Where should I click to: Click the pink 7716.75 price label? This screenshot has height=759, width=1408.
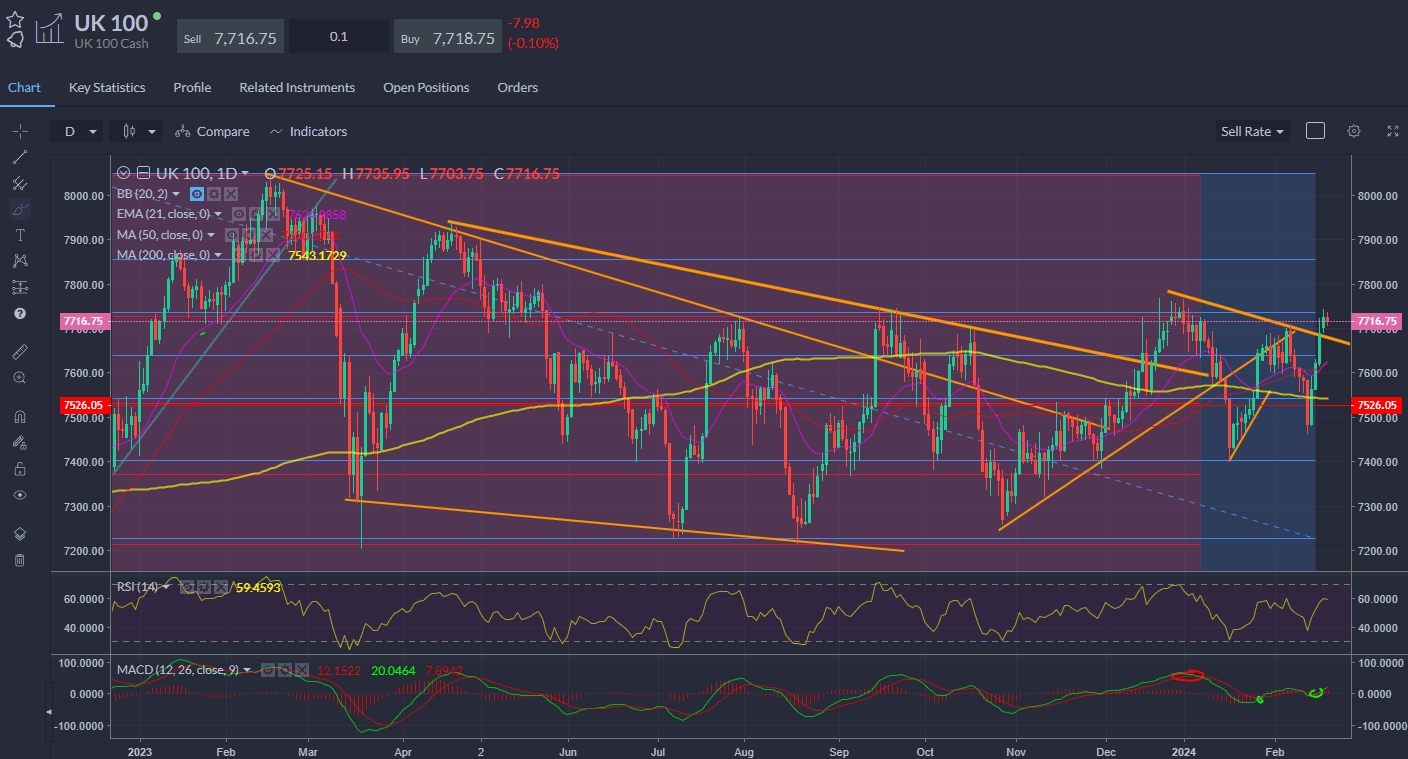click(1379, 321)
